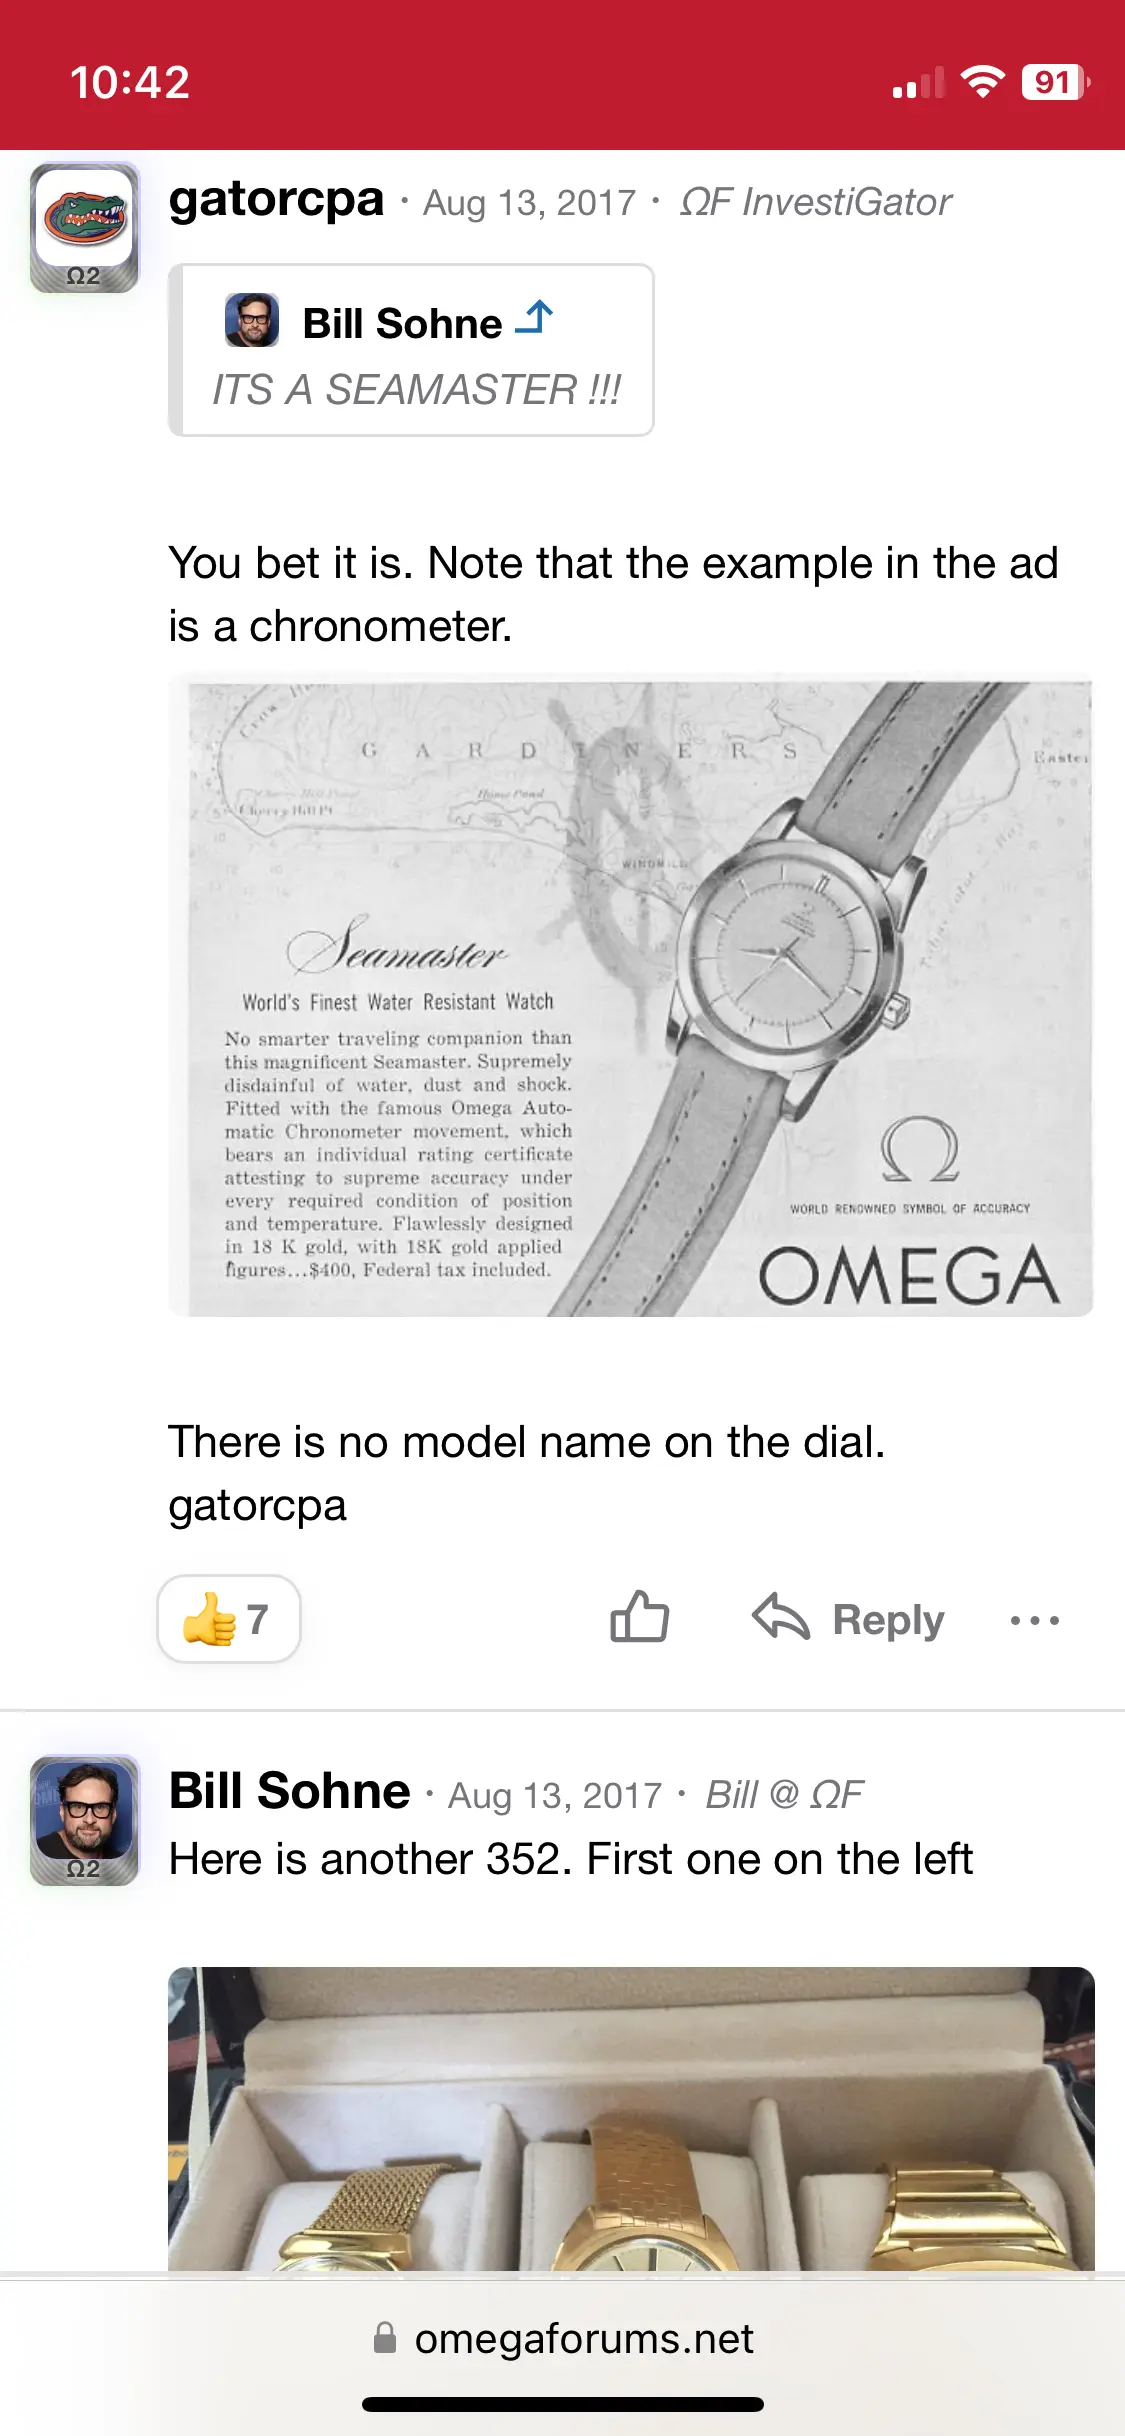This screenshot has height=2436, width=1125.
Task: Open the Omega Seamaster ad image
Action: pos(631,996)
